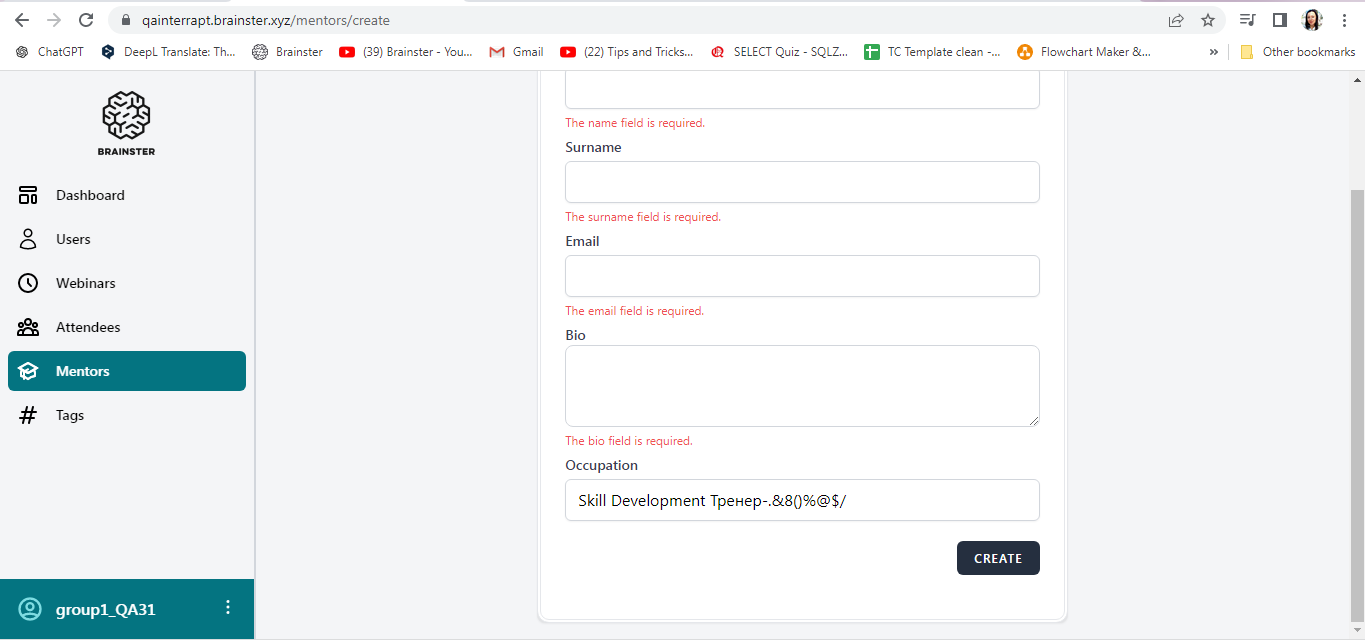The width and height of the screenshot is (1365, 641).
Task: Open Dashboard via its sidebar icon
Action: click(x=28, y=195)
